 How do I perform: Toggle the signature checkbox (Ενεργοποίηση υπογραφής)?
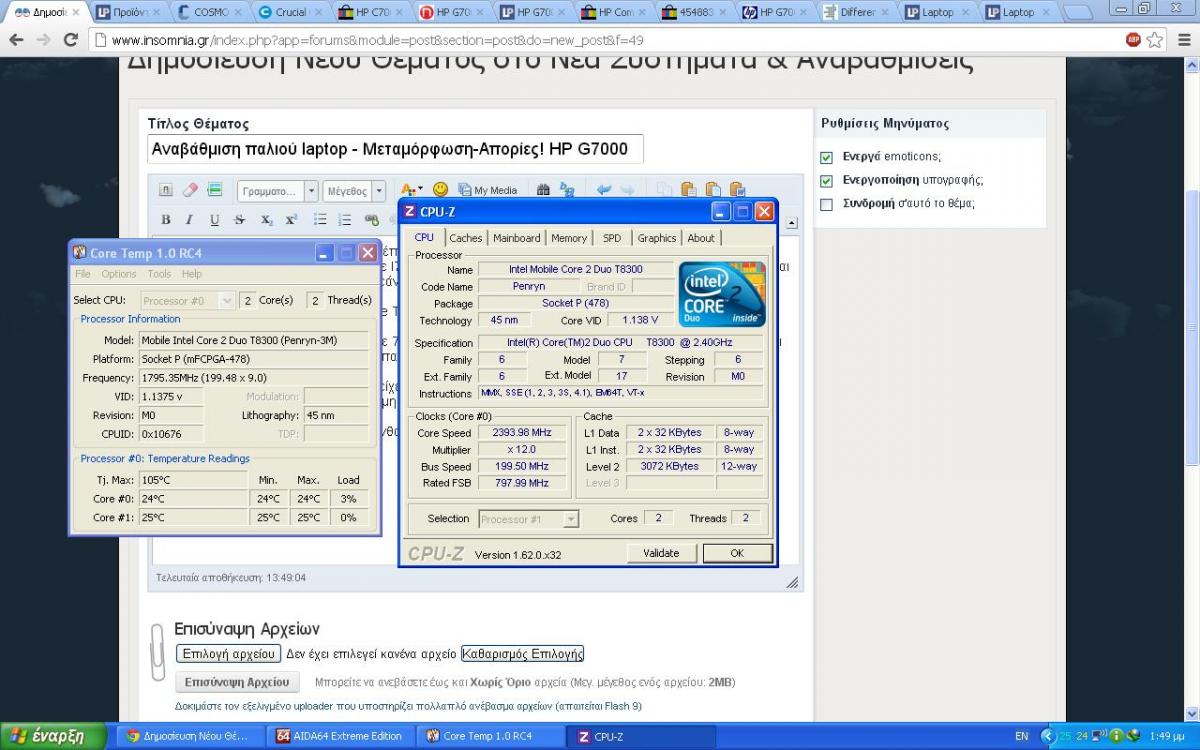tap(826, 181)
